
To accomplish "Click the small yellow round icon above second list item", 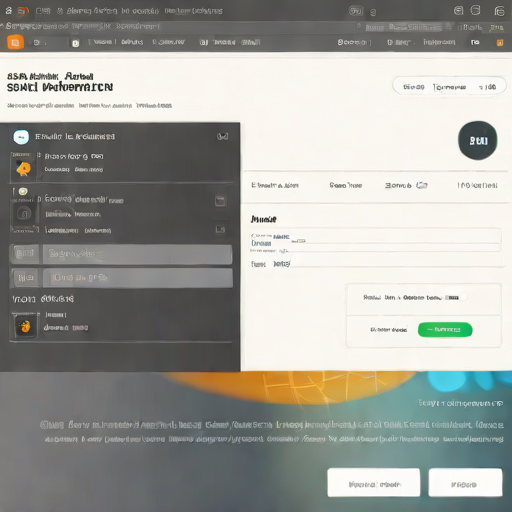I will [x=23, y=191].
